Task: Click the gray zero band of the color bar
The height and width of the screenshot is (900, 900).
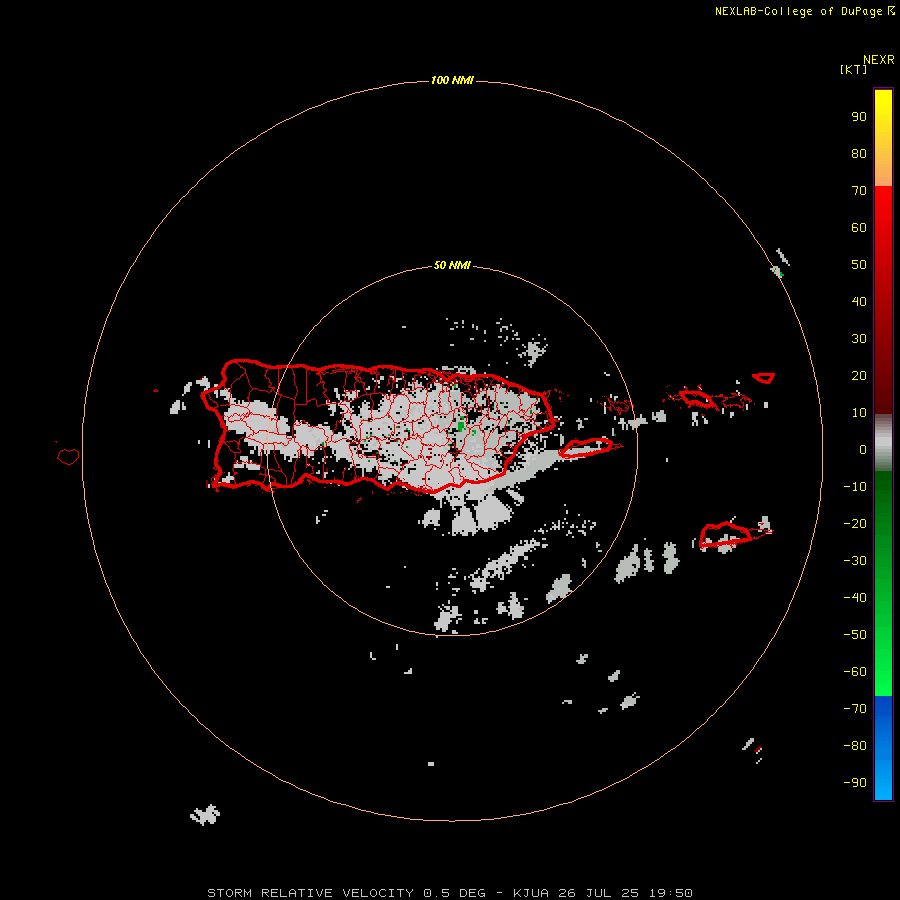Action: [x=883, y=443]
